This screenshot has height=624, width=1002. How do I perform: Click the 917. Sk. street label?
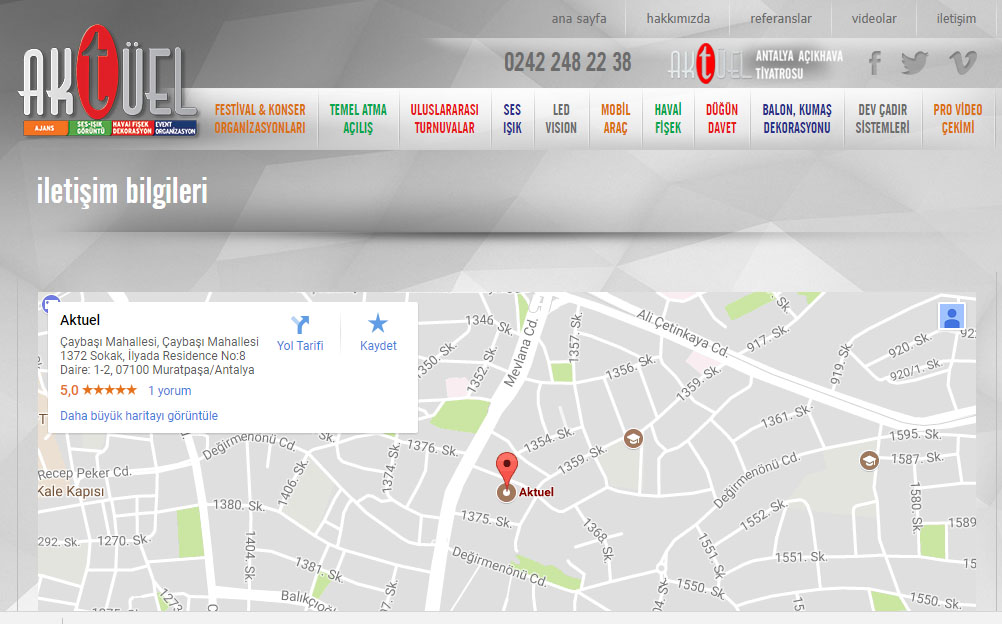pos(767,338)
